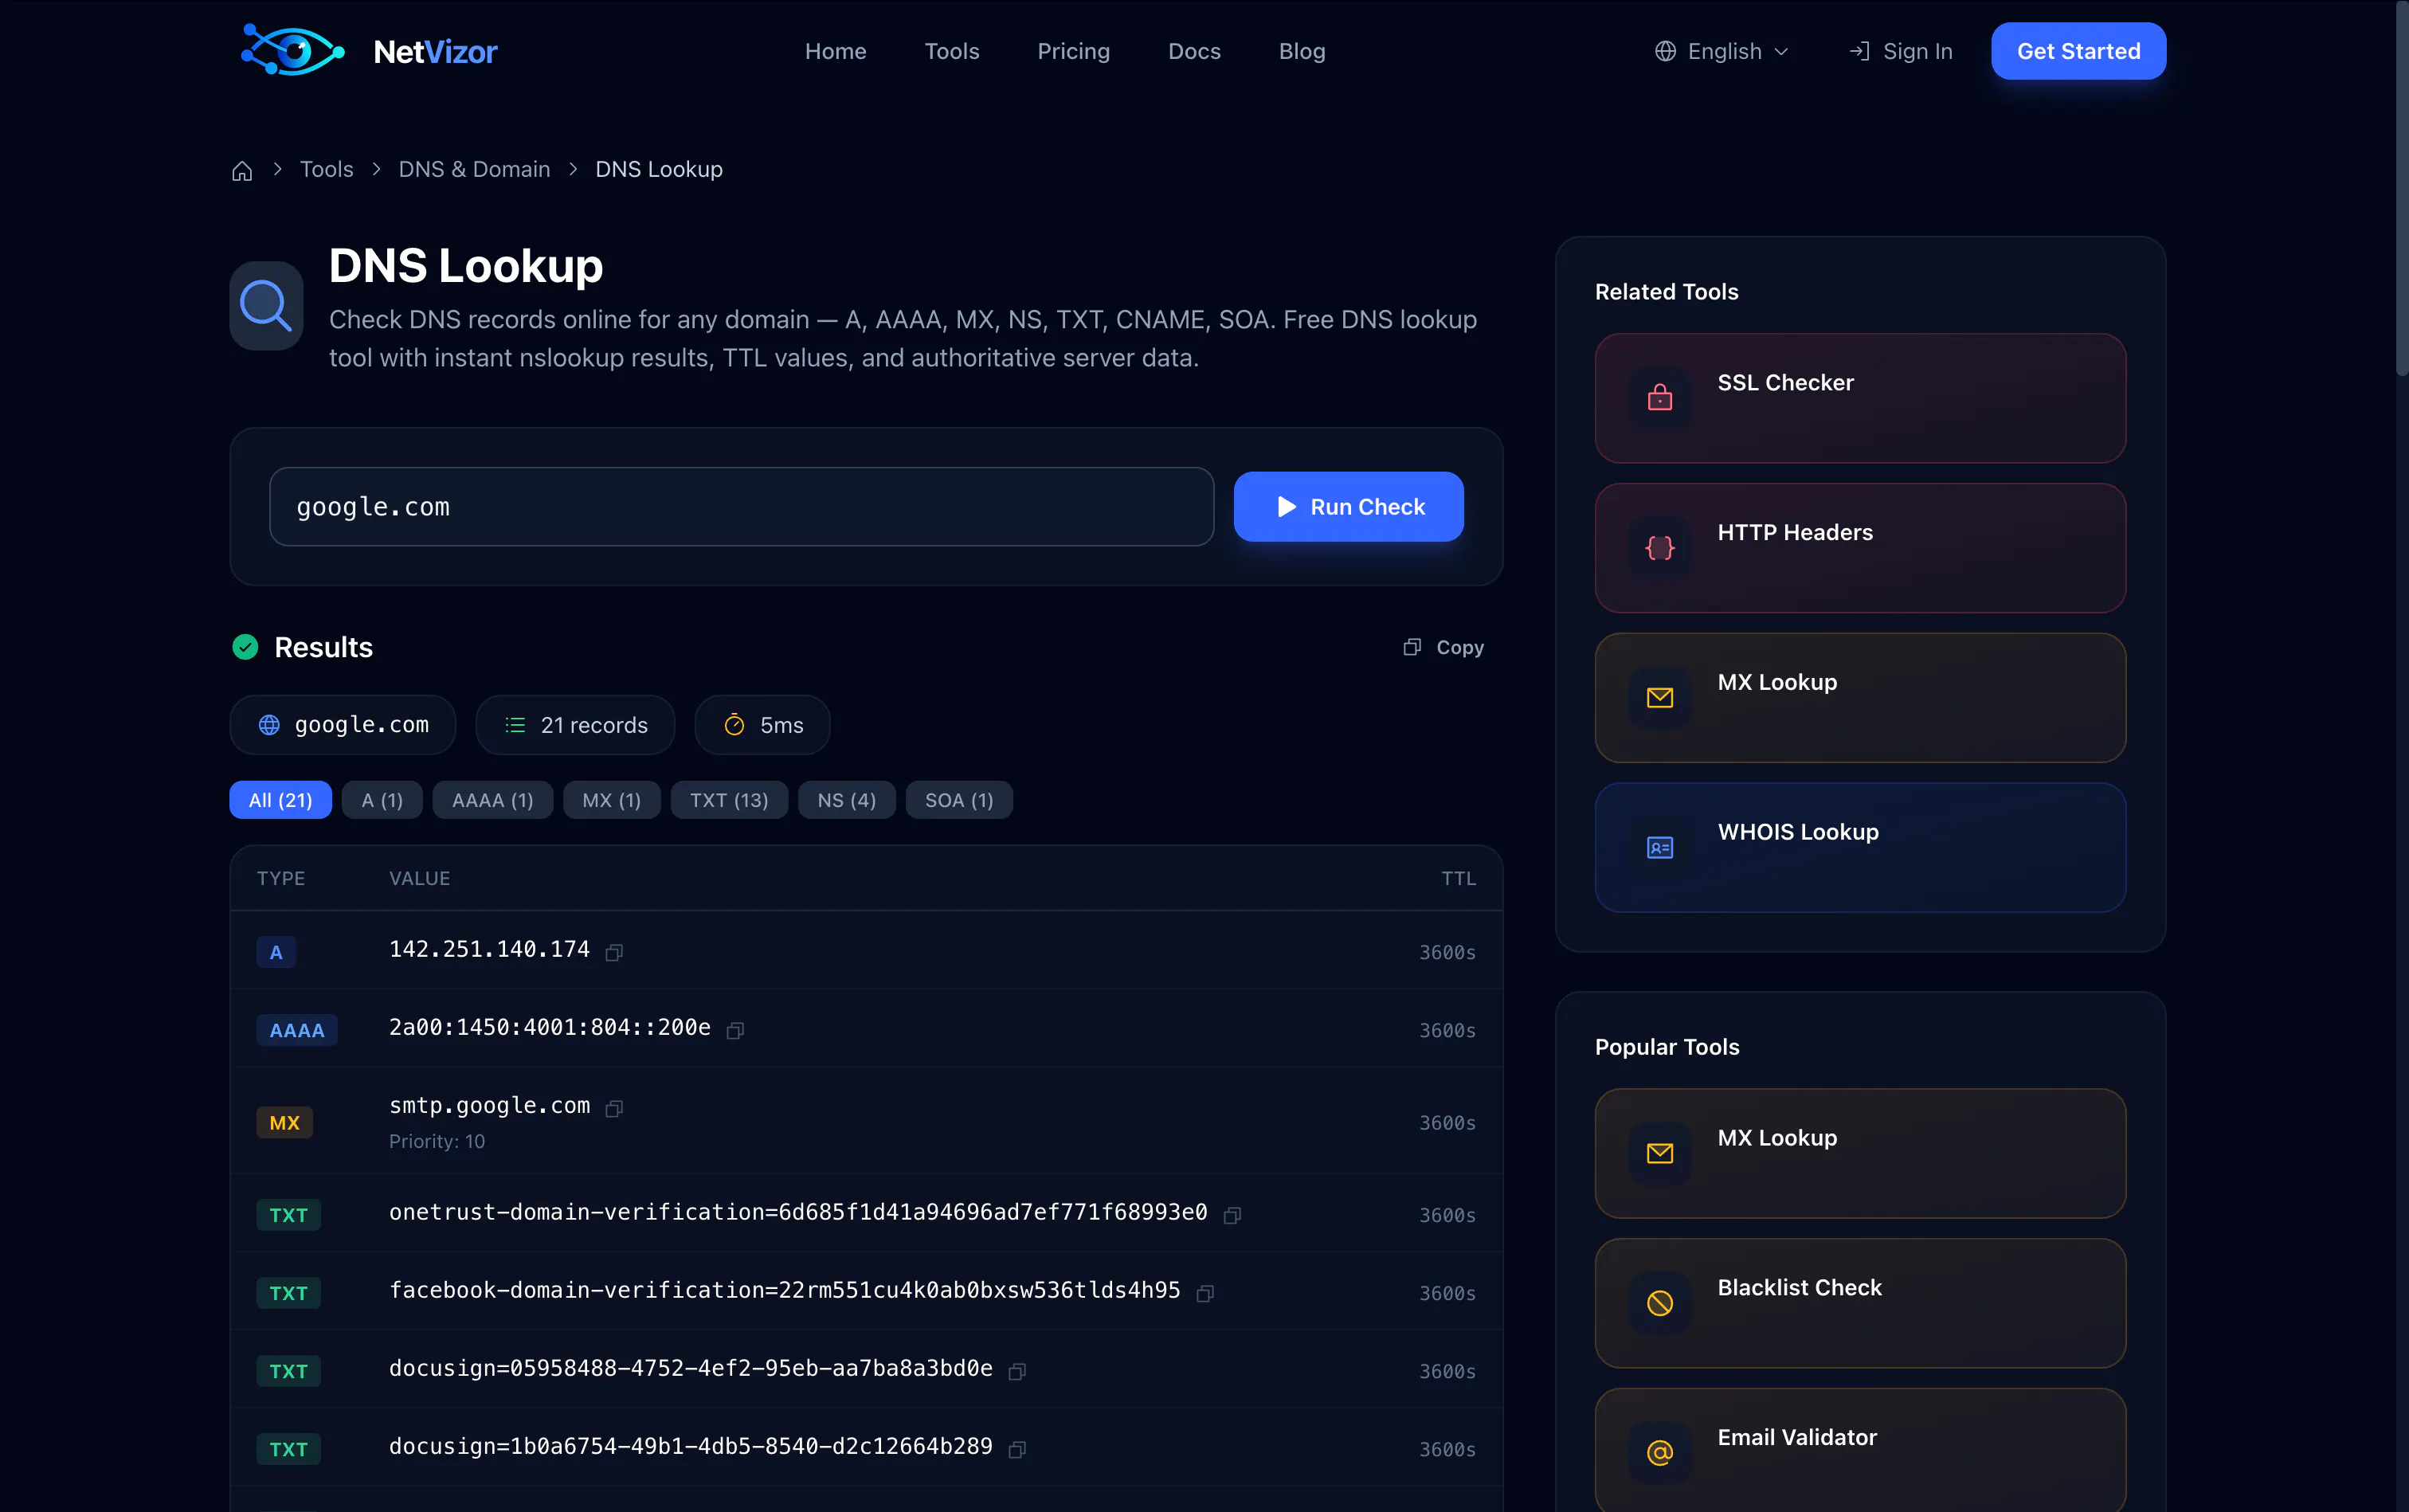Copy the A record IP 142.251.140.174
The width and height of the screenshot is (2409, 1512).
[x=614, y=952]
